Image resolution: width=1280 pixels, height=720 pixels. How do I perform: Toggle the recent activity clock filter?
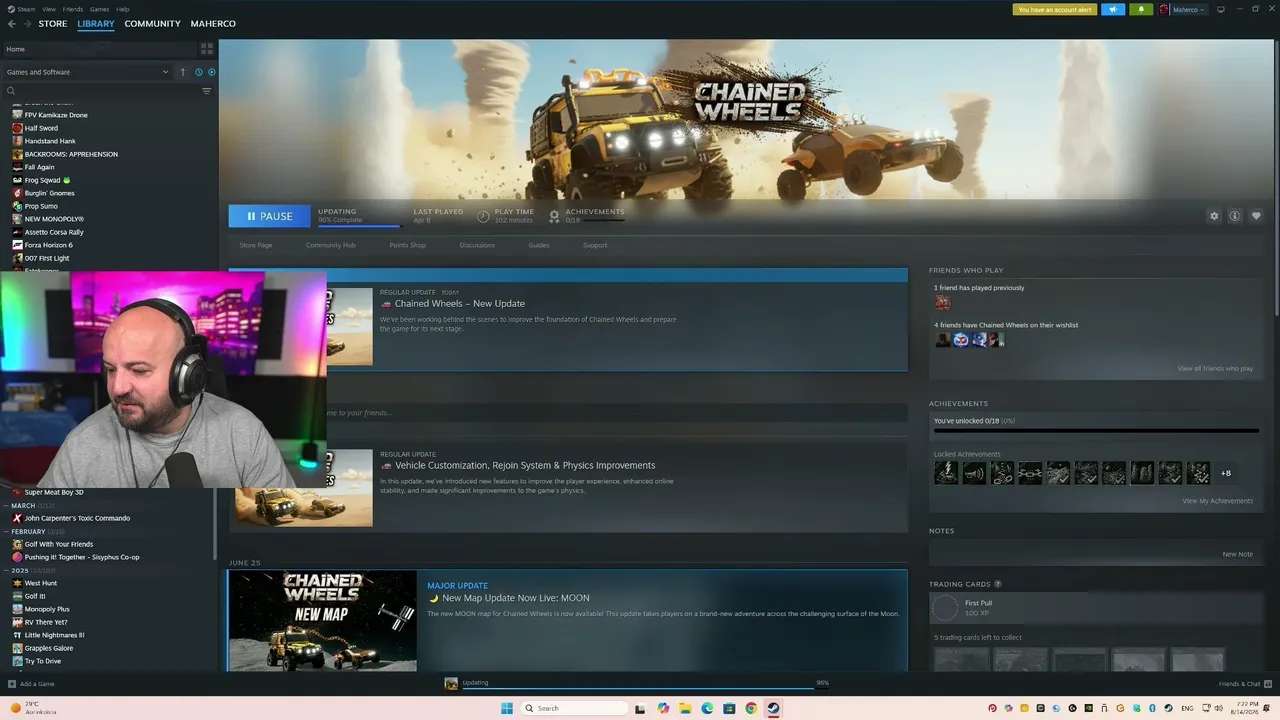tap(199, 72)
